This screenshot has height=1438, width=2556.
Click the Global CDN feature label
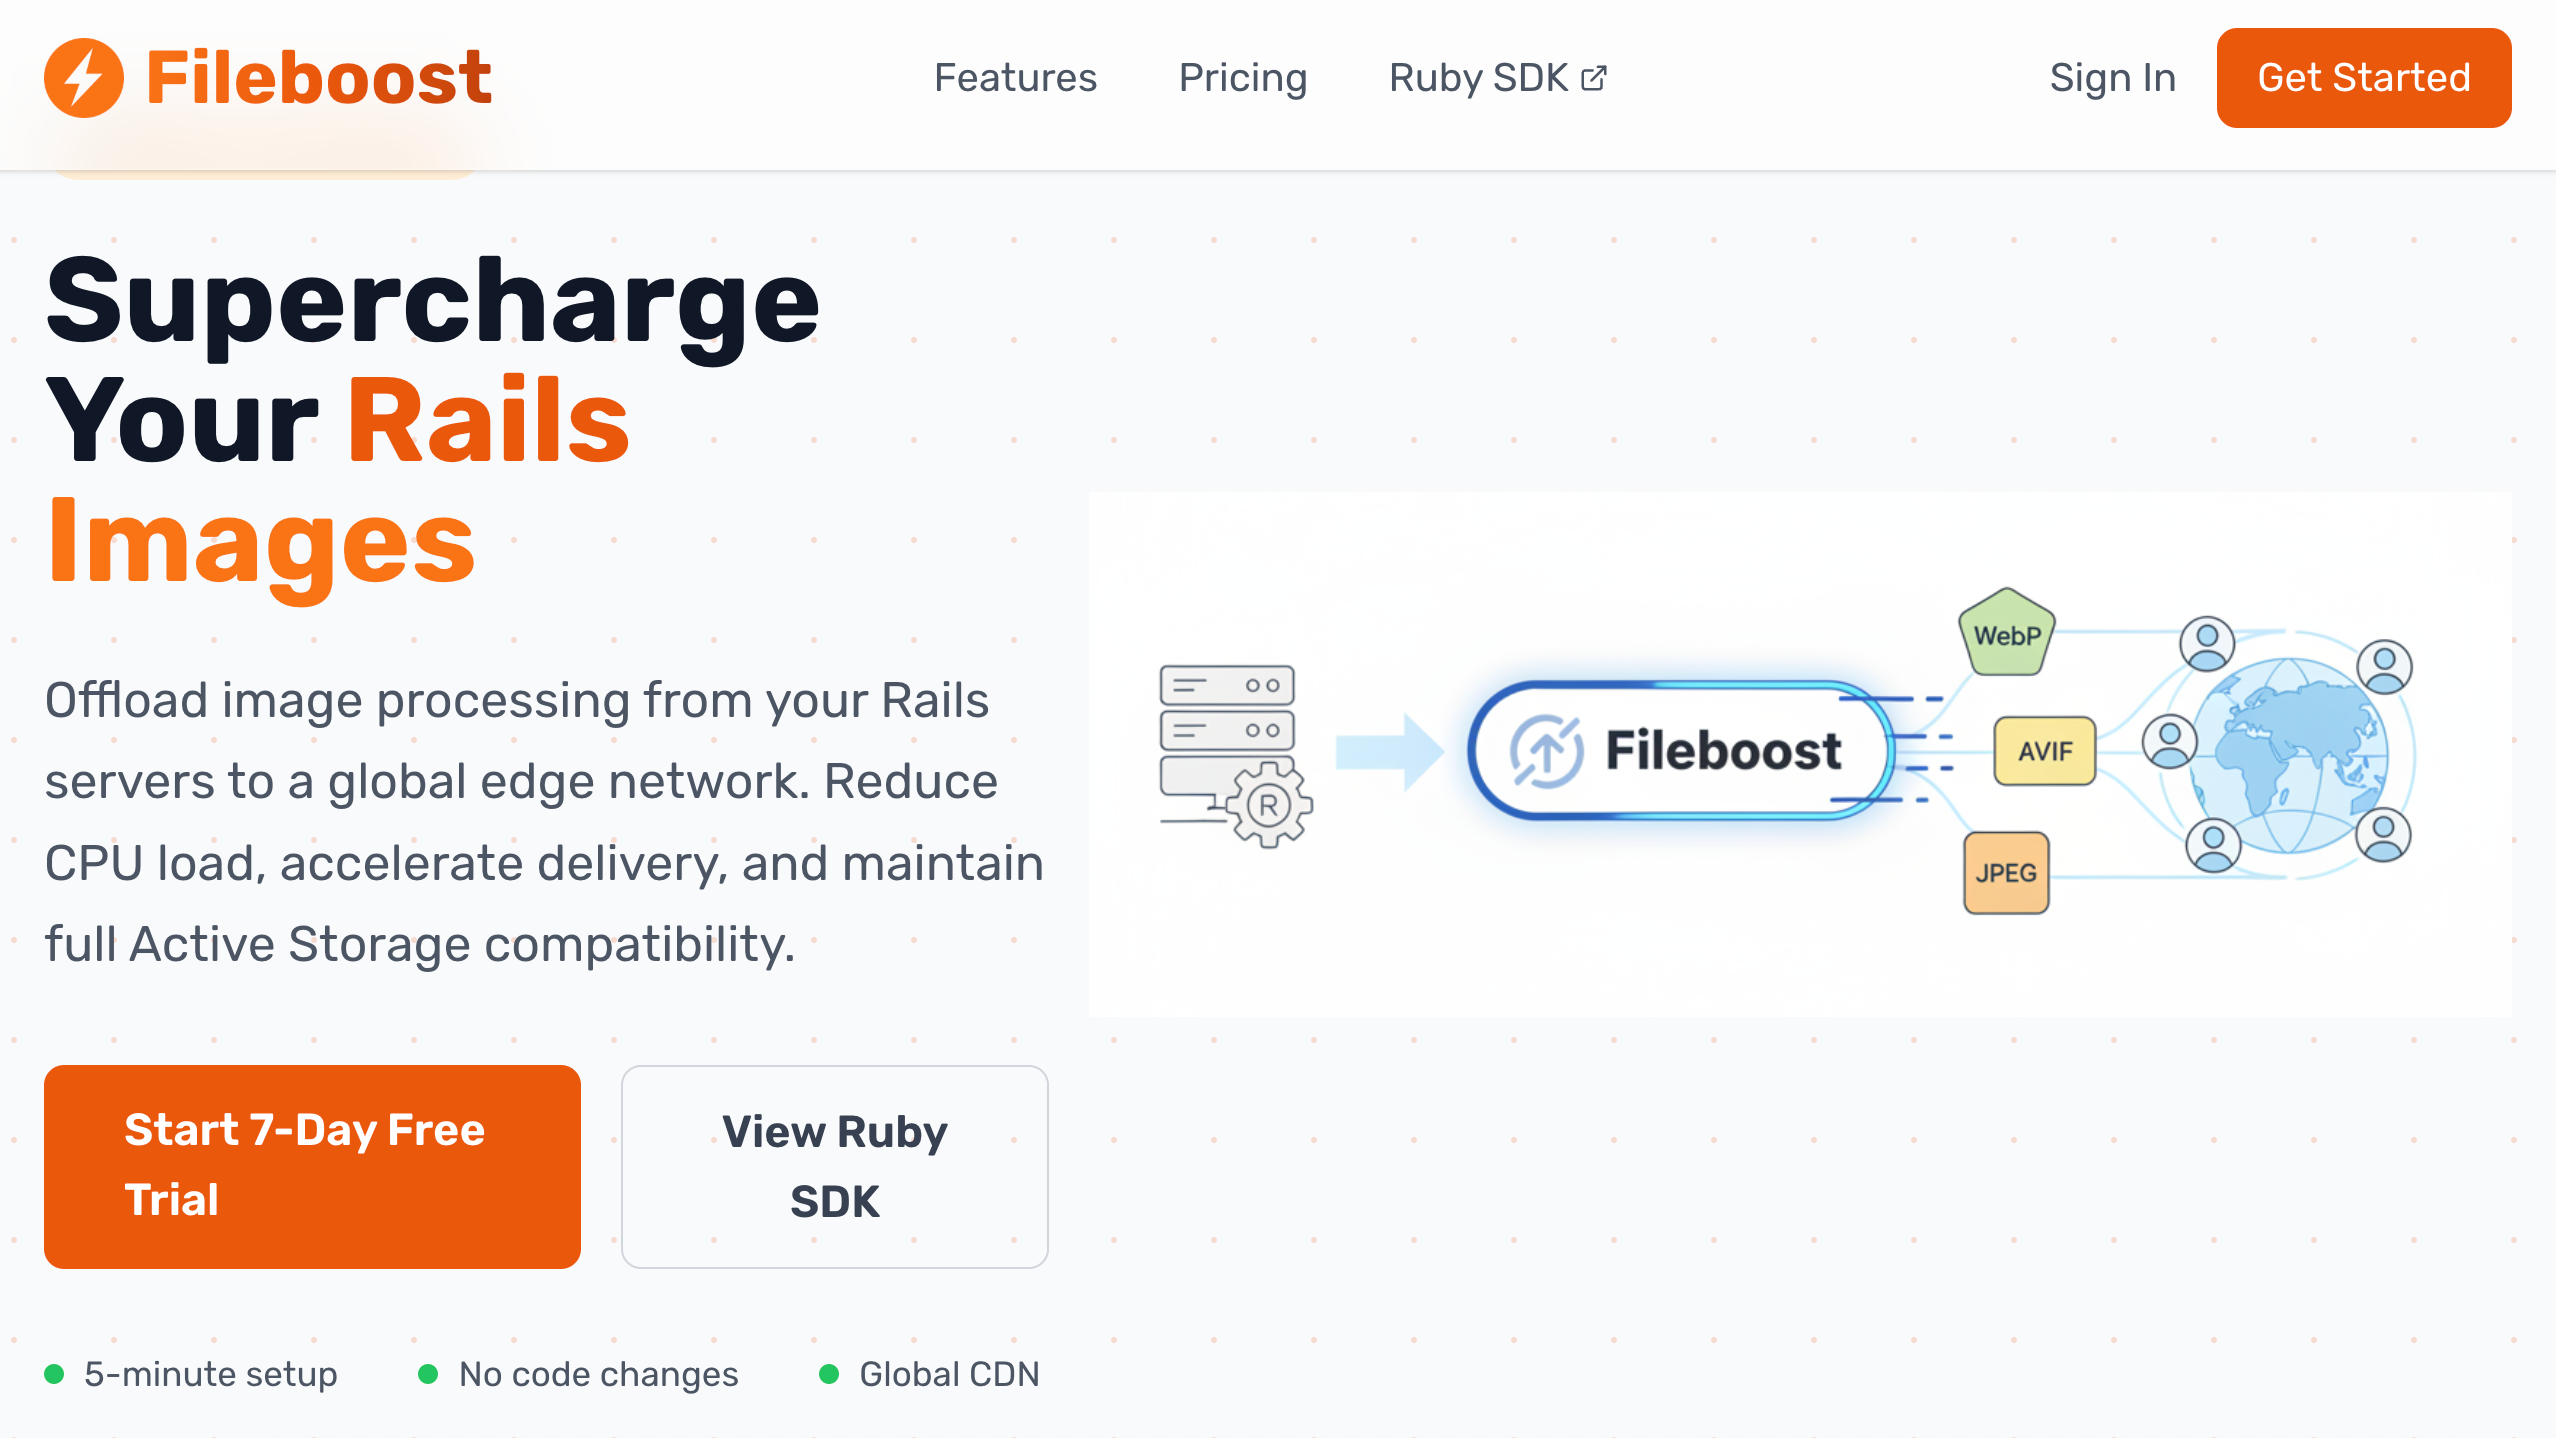(949, 1374)
